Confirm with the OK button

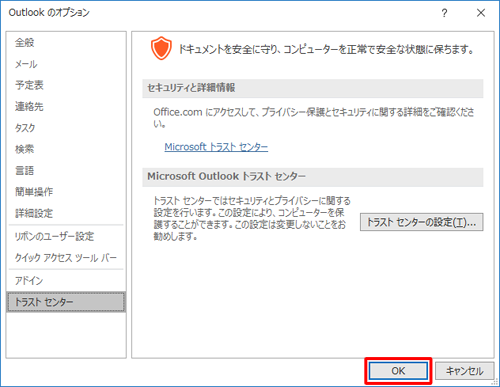click(x=398, y=371)
